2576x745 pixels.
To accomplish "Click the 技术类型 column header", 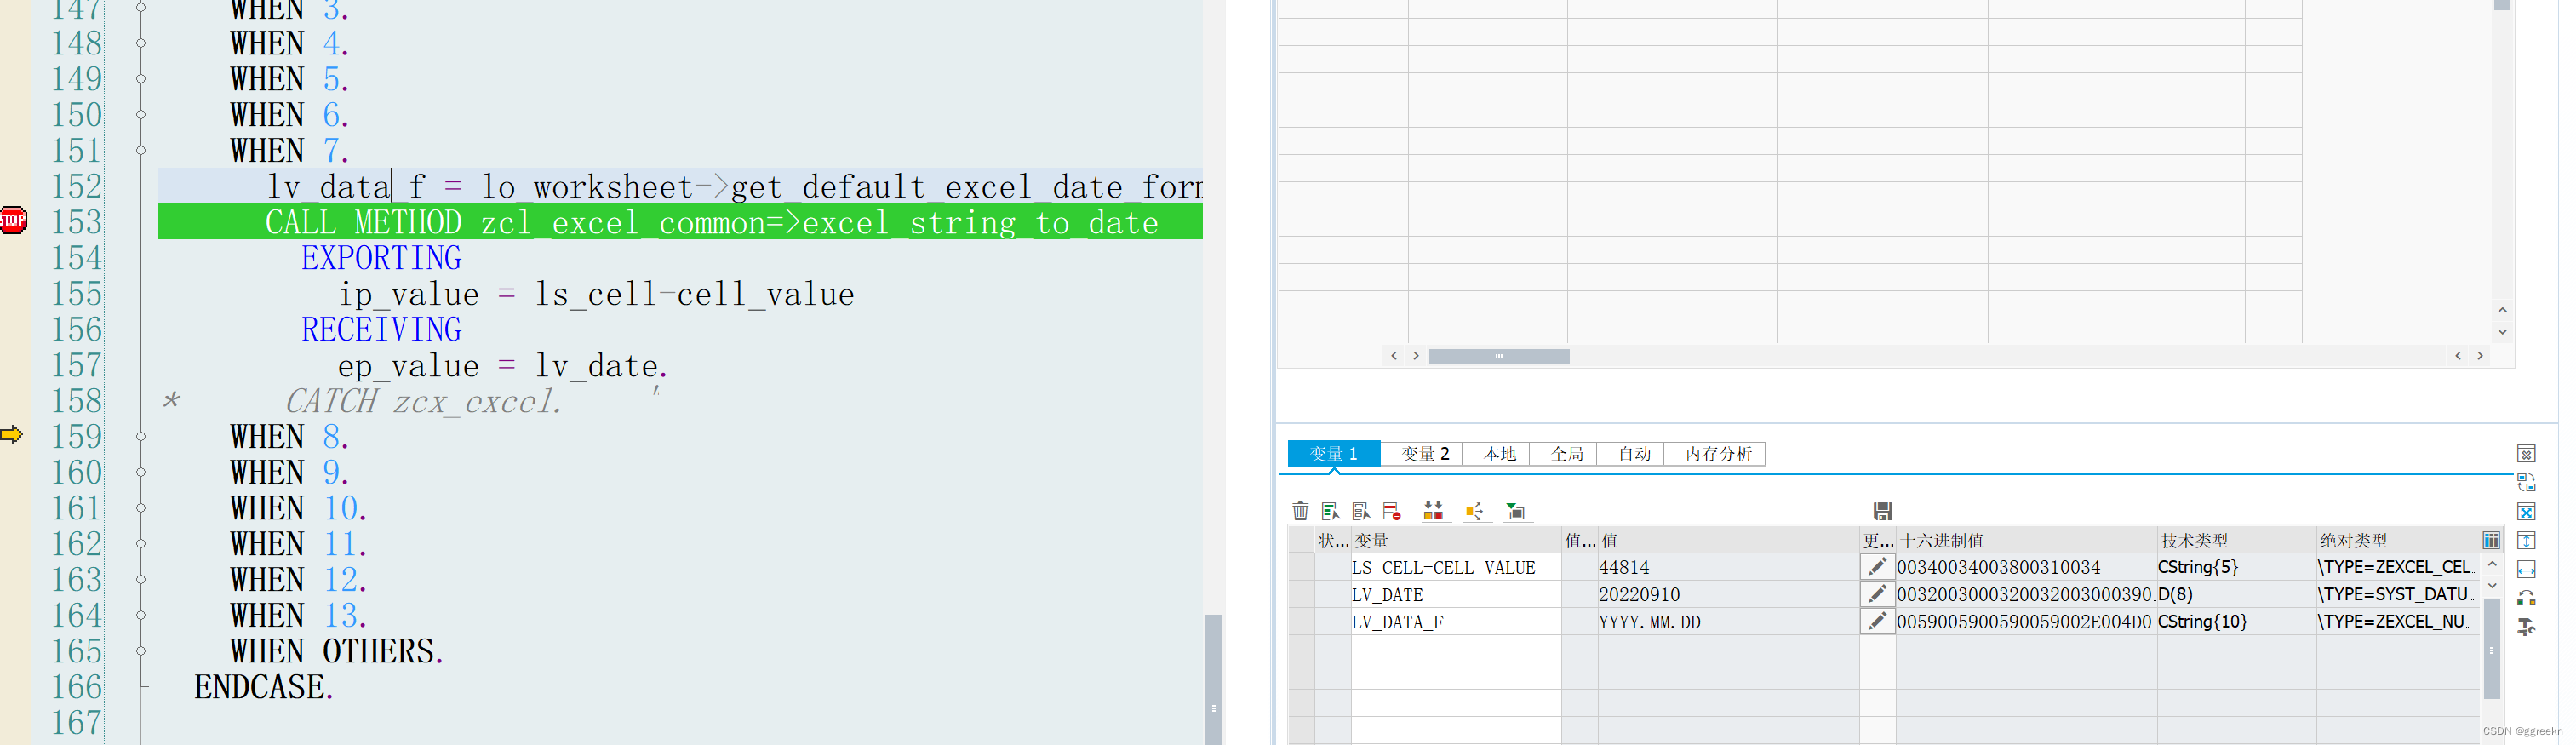I will click(2236, 540).
